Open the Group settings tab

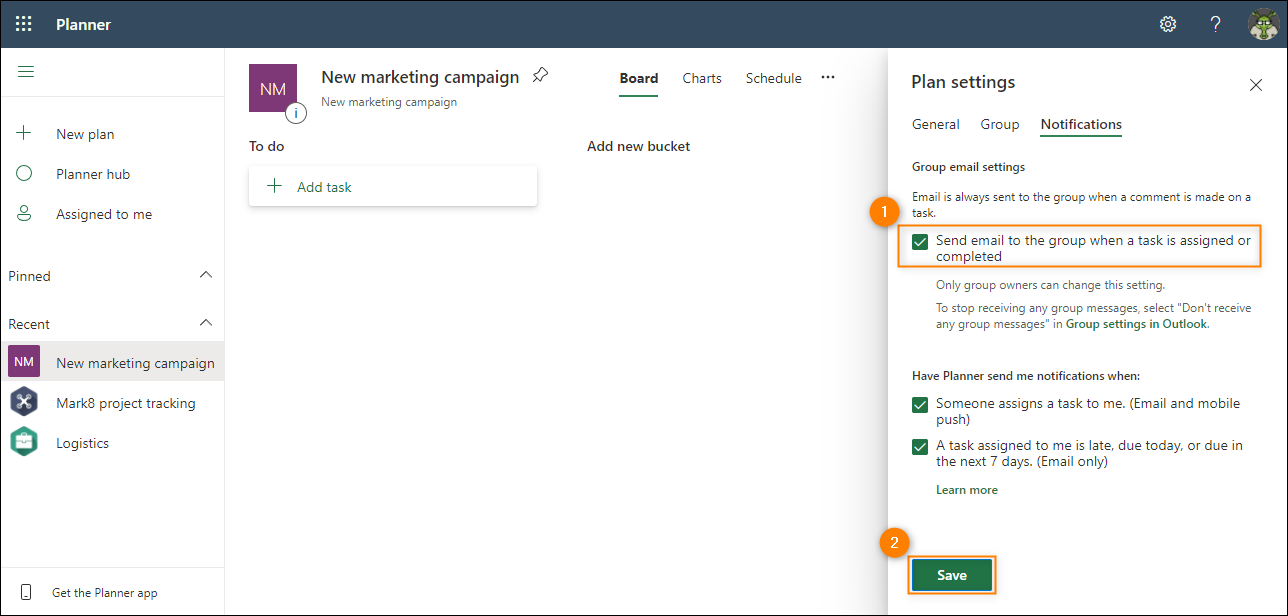point(1000,124)
